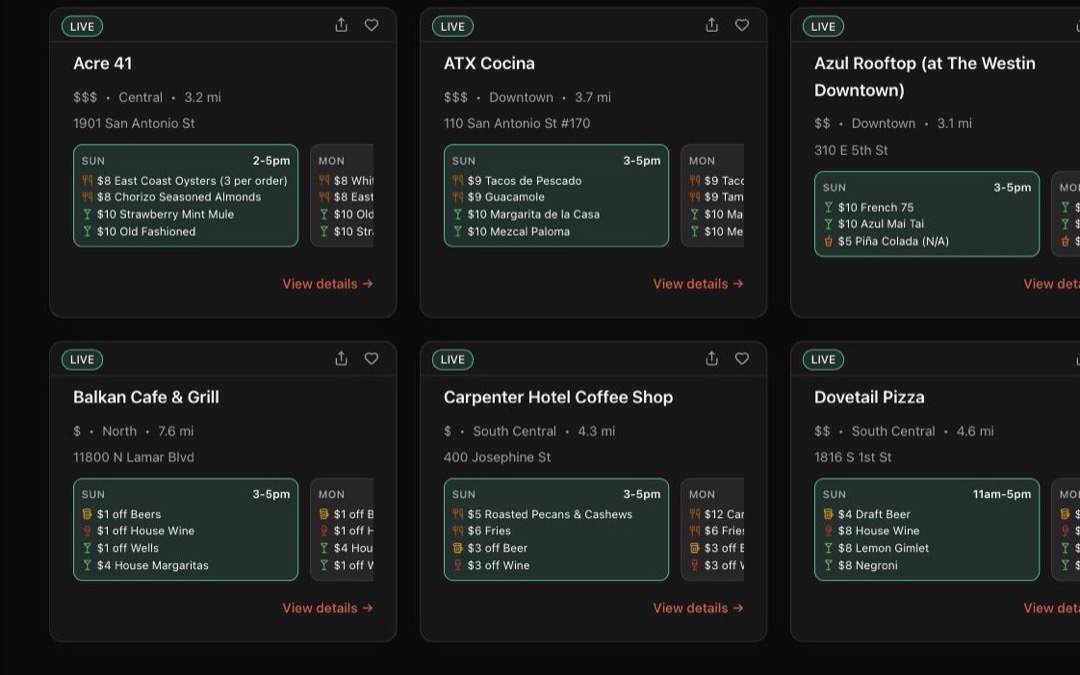Open View details for ATX Cocina
The image size is (1080, 675).
click(x=698, y=284)
